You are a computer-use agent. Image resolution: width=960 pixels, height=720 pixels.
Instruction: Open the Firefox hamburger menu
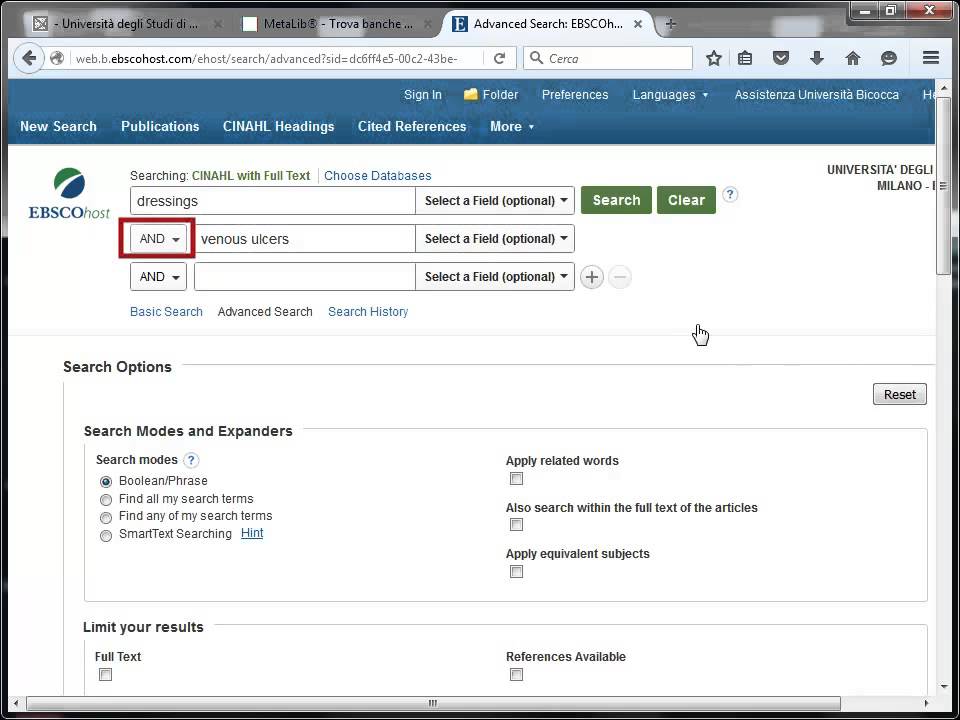pos(930,58)
